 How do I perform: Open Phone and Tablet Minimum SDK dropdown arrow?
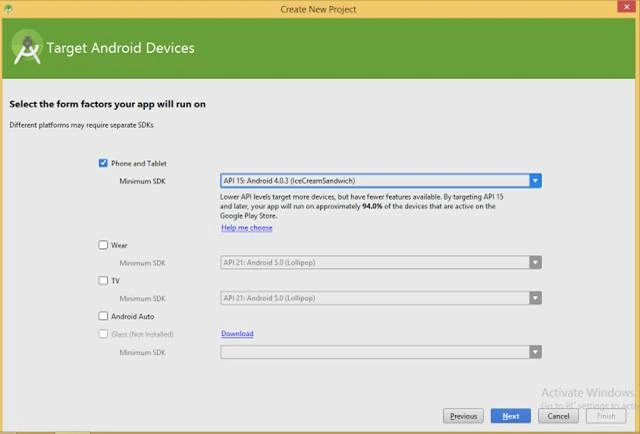[x=536, y=181]
